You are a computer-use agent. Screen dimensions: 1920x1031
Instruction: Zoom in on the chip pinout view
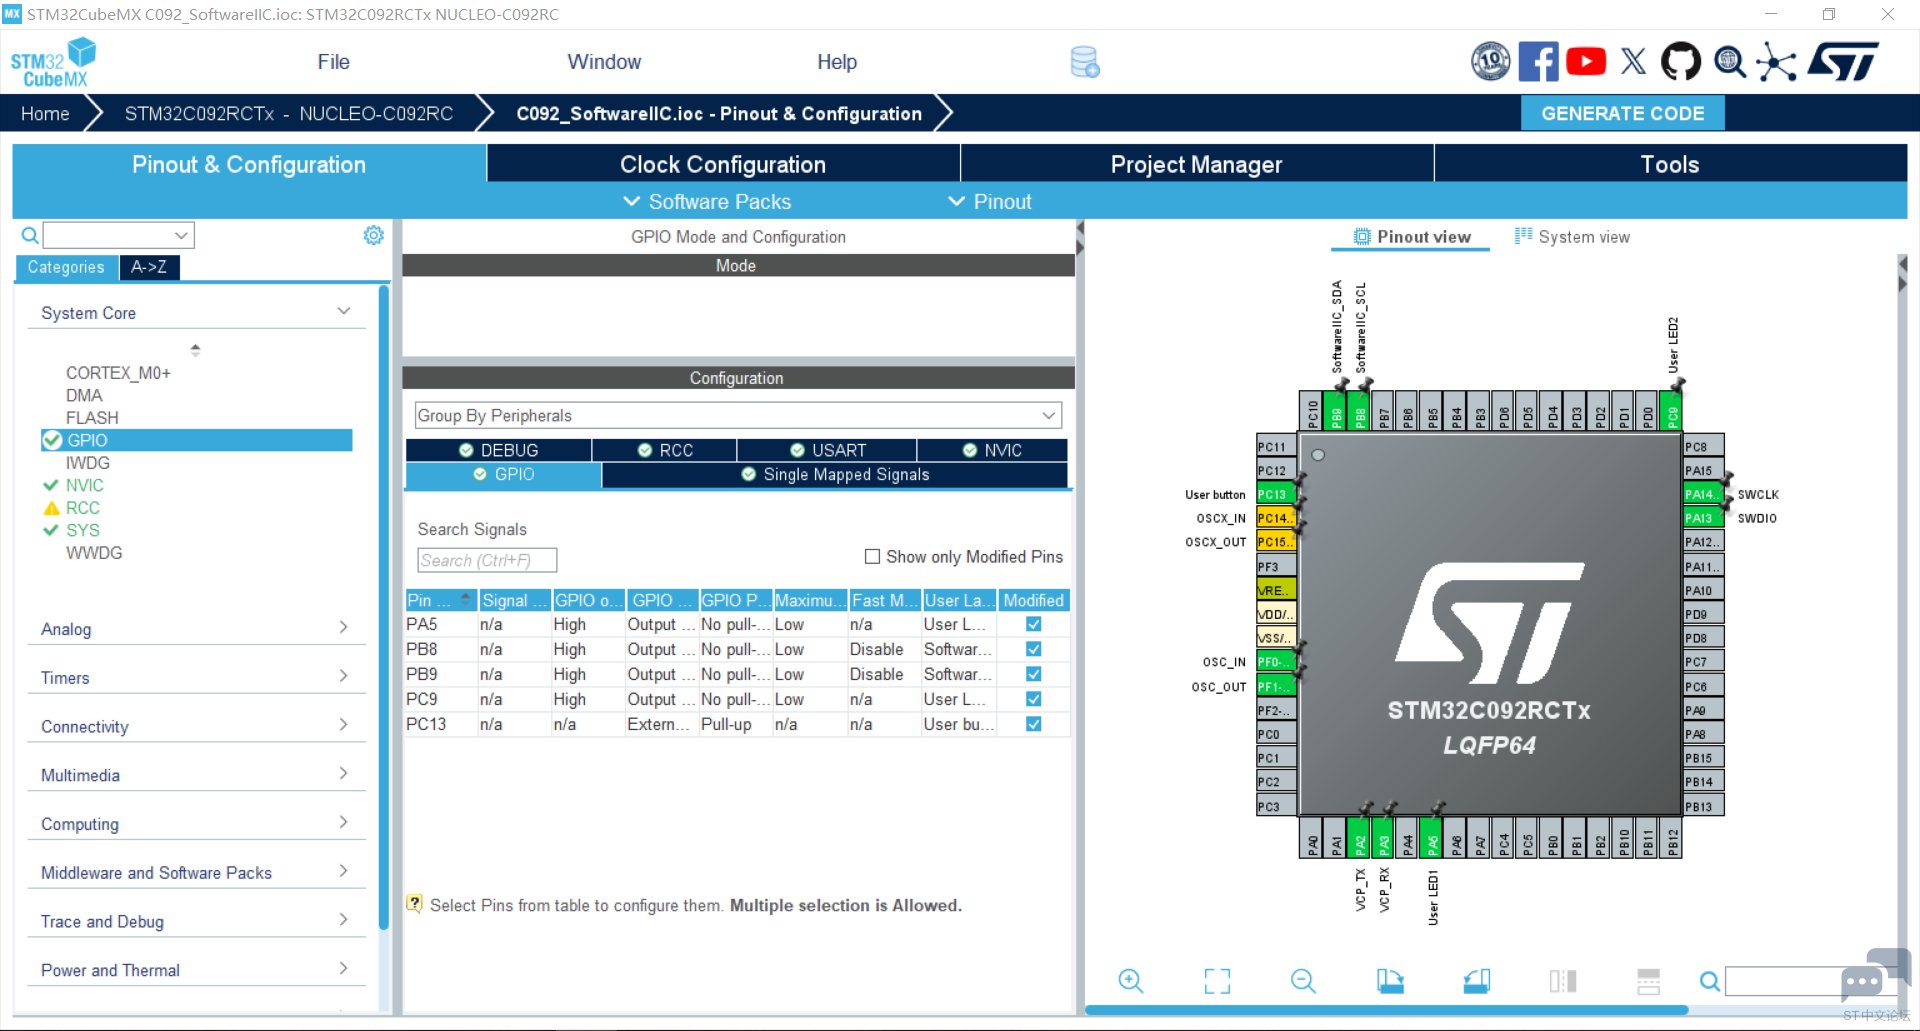pos(1130,981)
